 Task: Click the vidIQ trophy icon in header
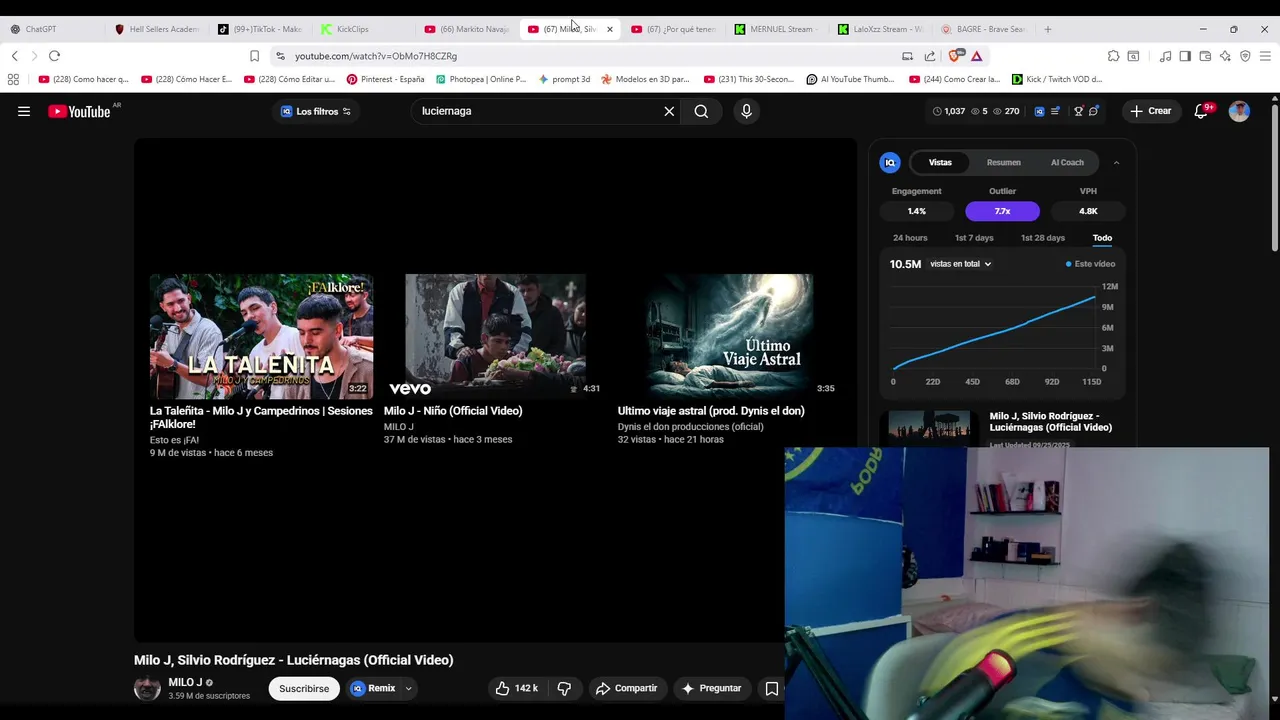[1078, 111]
